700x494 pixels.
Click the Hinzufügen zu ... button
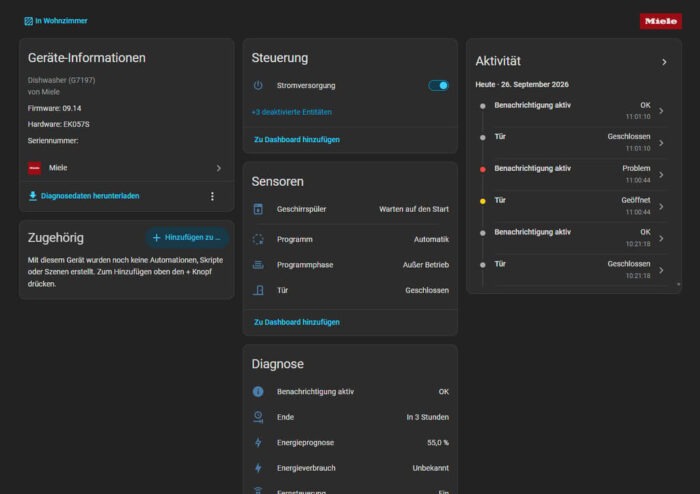click(187, 237)
